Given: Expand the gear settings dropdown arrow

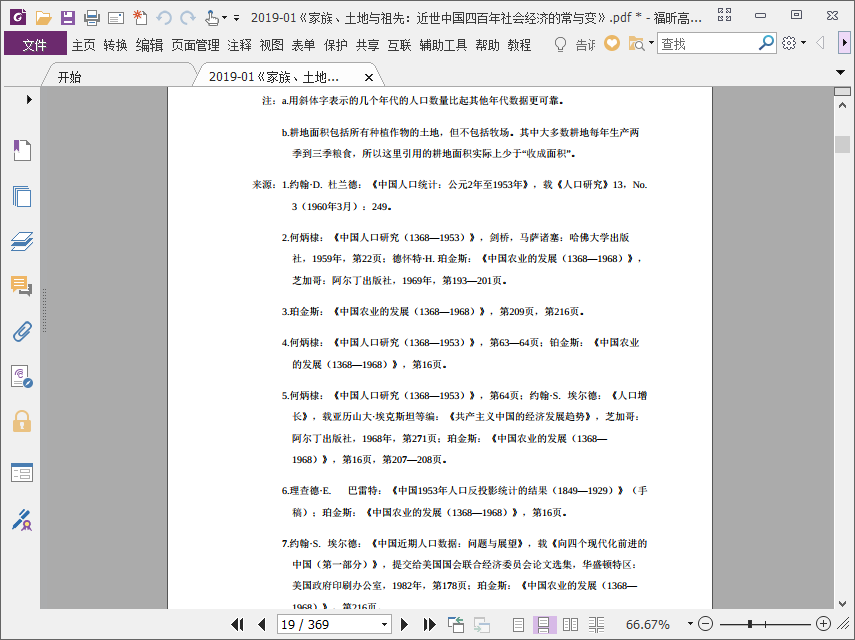Looking at the screenshot, I should pos(803,43).
